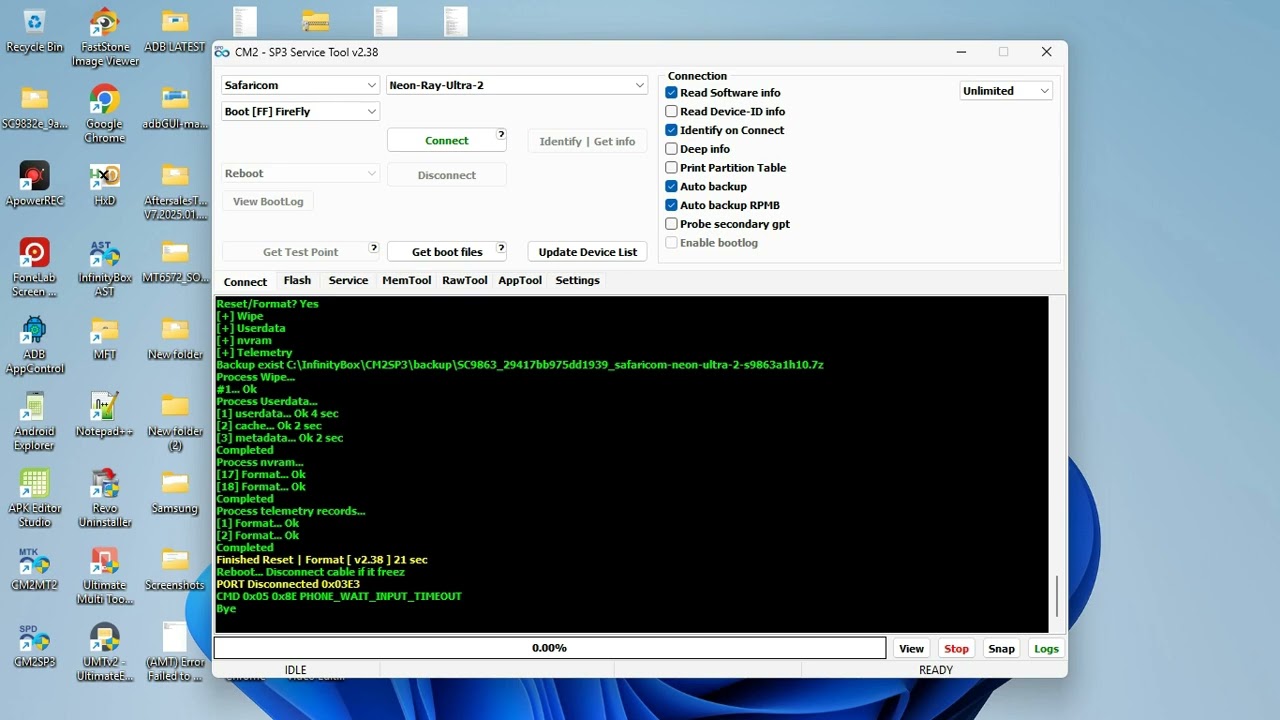Viewport: 1280px width, 720px height.
Task: Launch FoneLab Screen recorder shortcut
Action: coord(34,268)
